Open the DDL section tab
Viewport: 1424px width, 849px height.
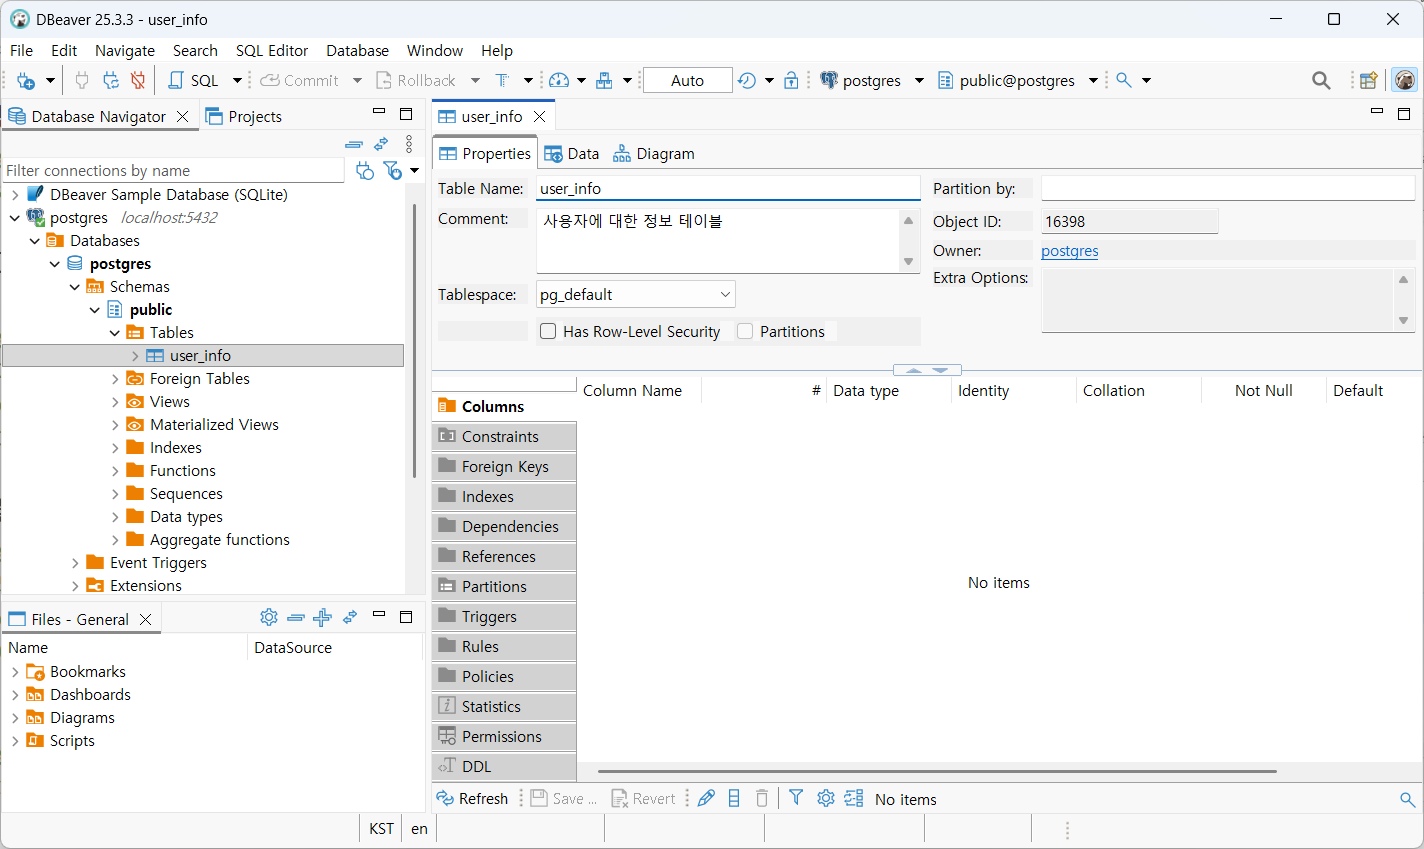tap(504, 766)
